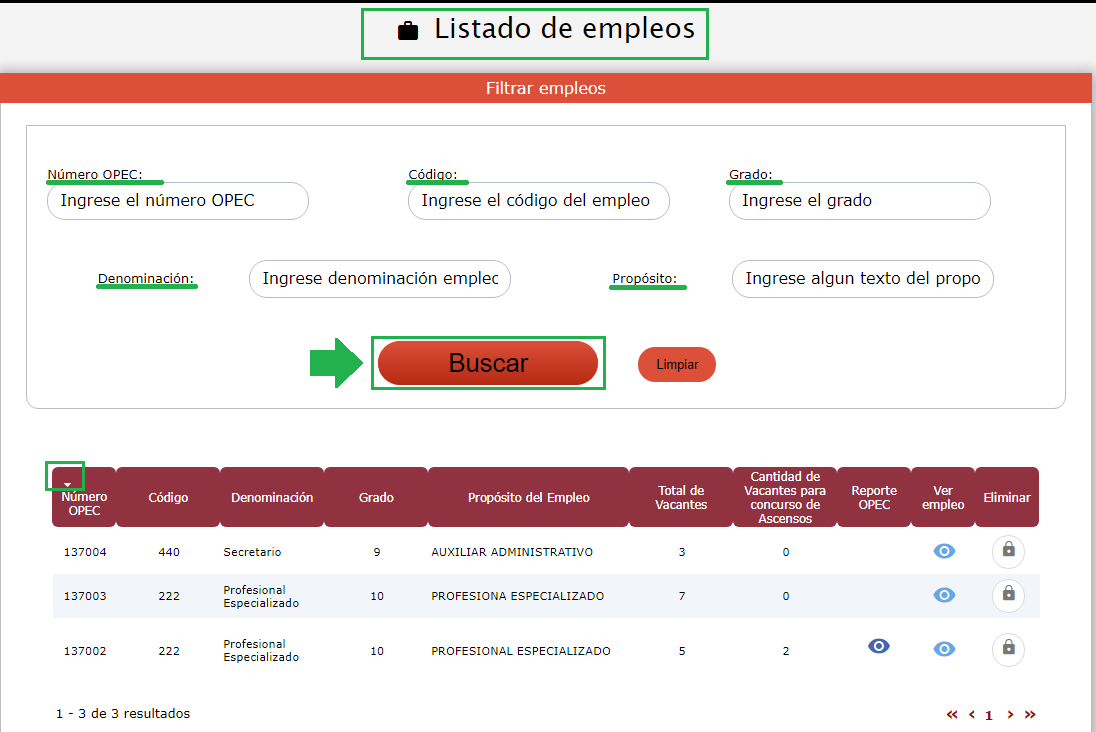Screen dimensions: 1096x732
Task: View employment details for OPEC 137003
Action: (x=944, y=595)
